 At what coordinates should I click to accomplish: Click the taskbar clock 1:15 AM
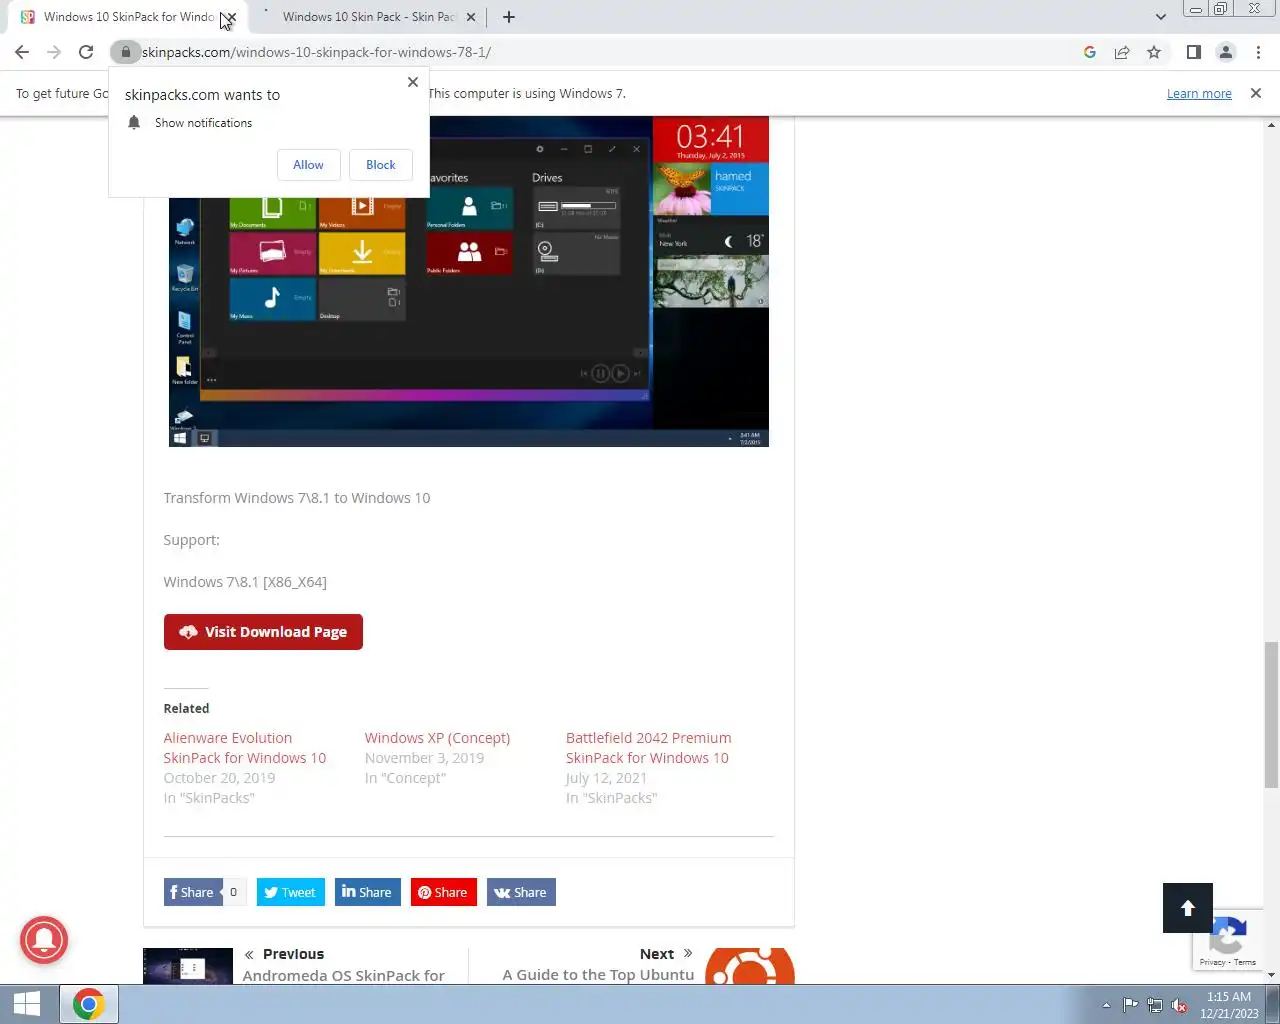(1229, 1005)
